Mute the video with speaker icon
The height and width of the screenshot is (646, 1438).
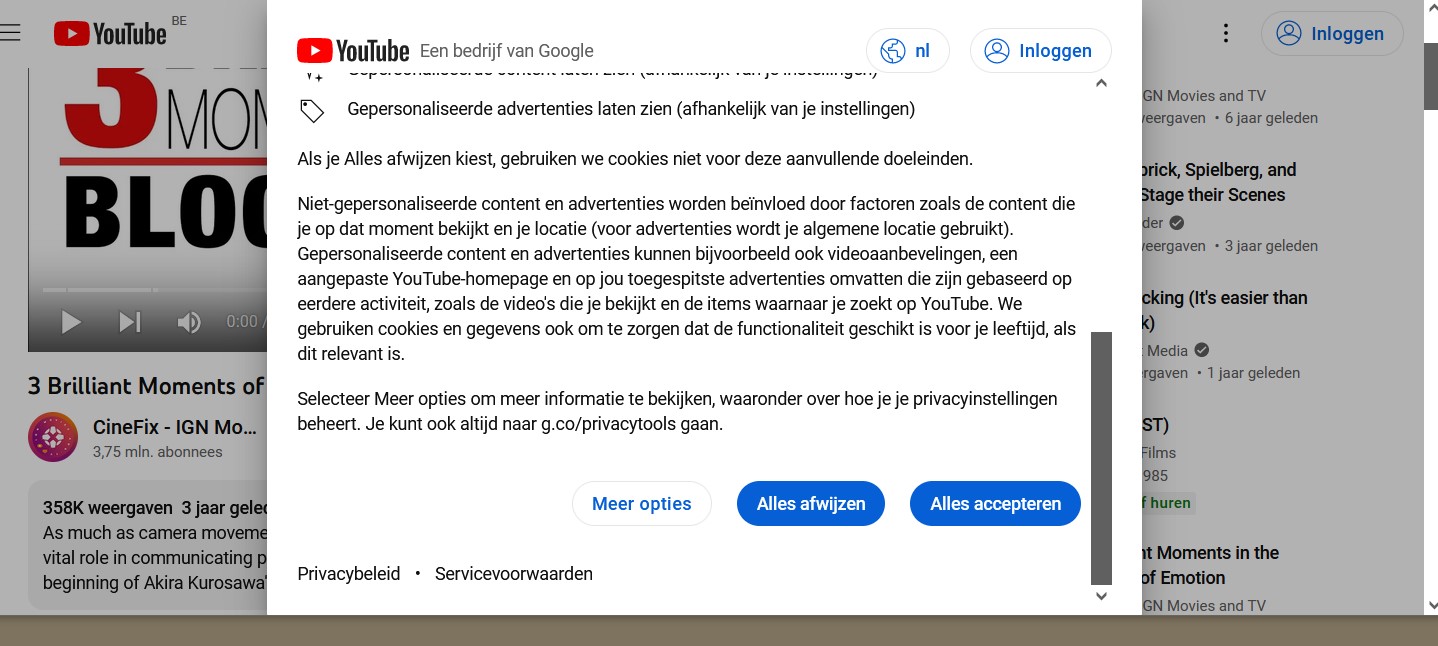coord(189,322)
